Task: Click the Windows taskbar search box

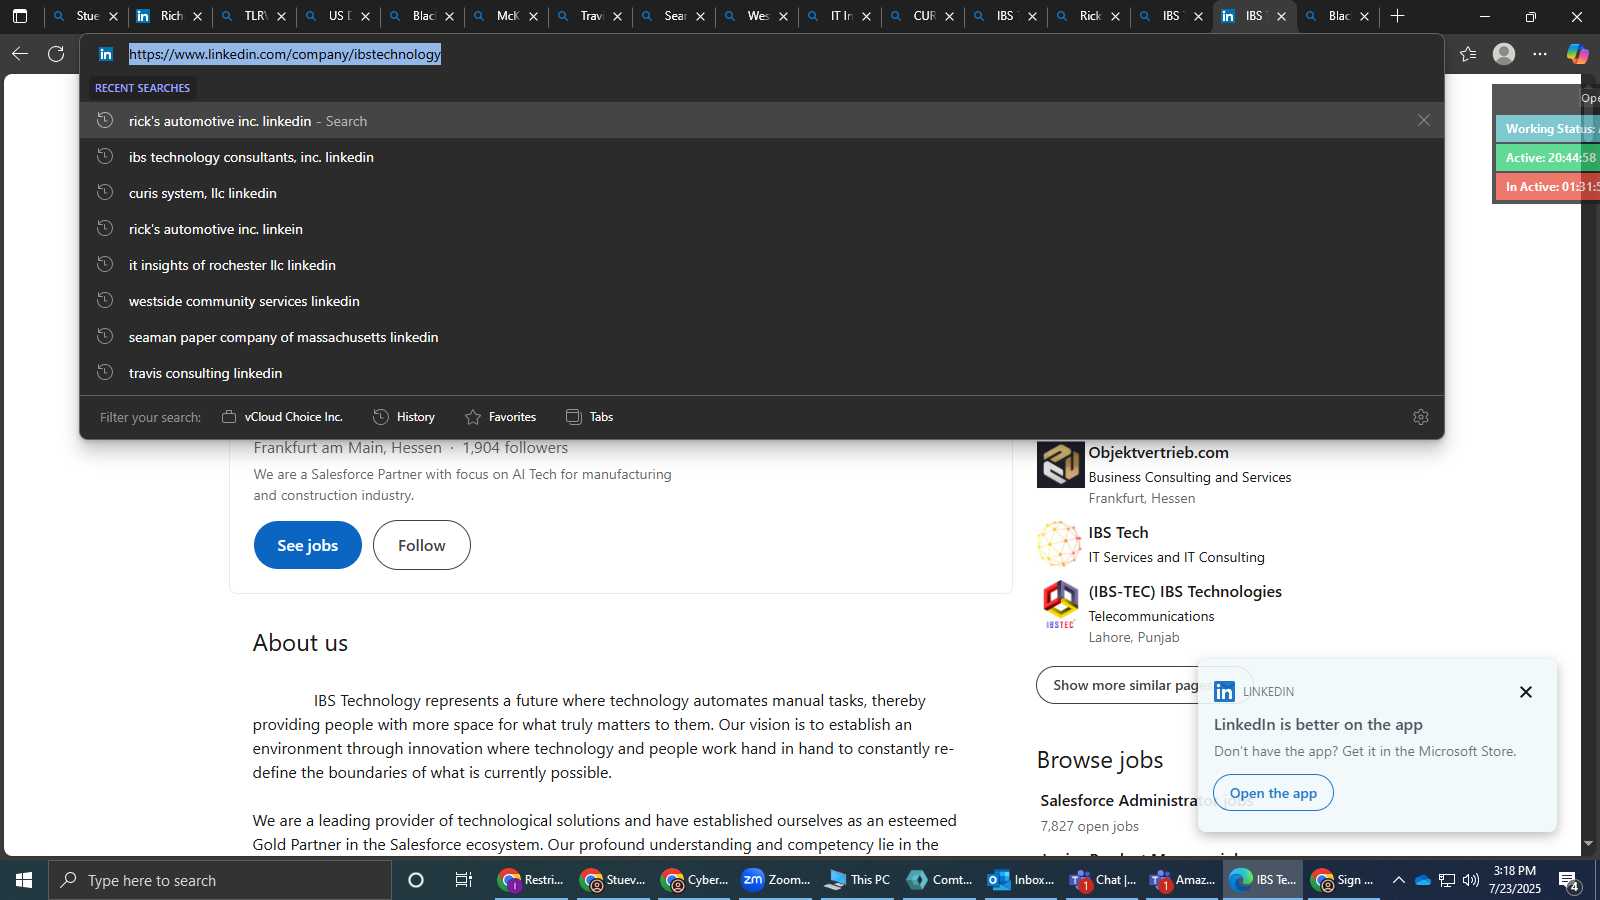Action: [x=220, y=880]
